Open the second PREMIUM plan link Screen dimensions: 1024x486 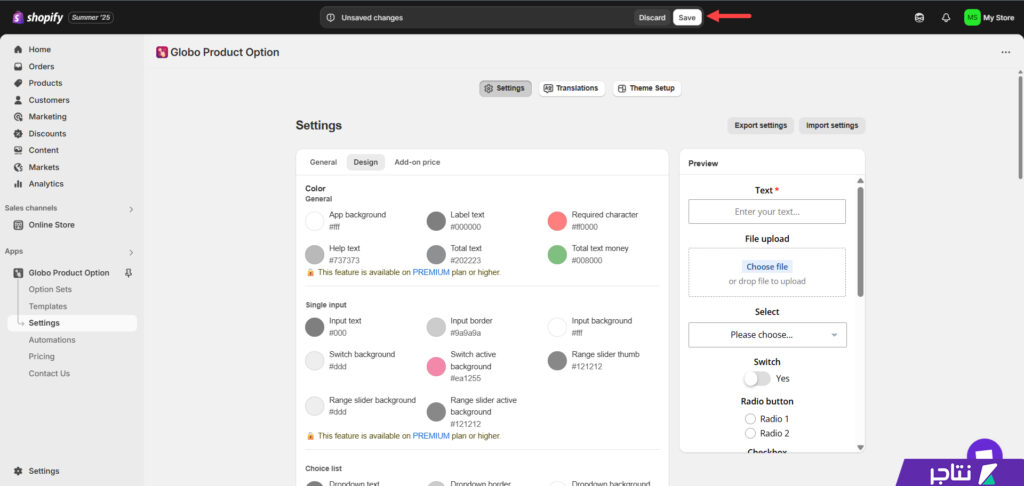(431, 436)
